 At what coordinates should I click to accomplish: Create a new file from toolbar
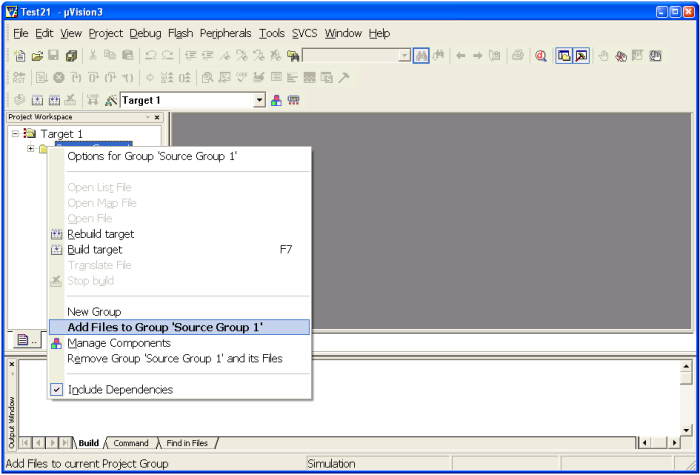point(20,56)
